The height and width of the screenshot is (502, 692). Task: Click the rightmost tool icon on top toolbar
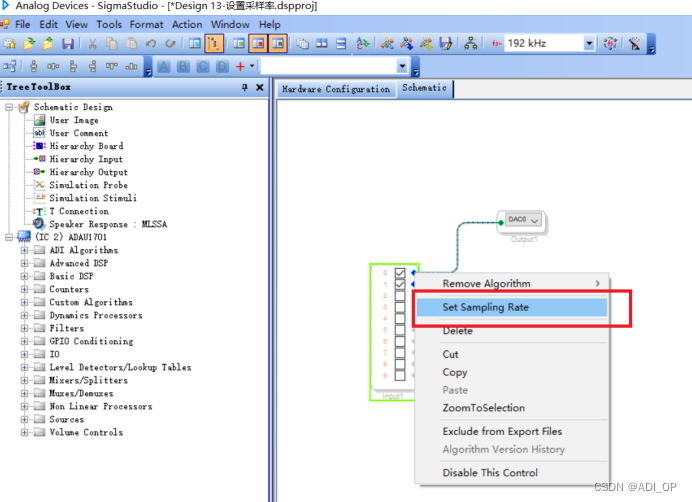click(635, 43)
